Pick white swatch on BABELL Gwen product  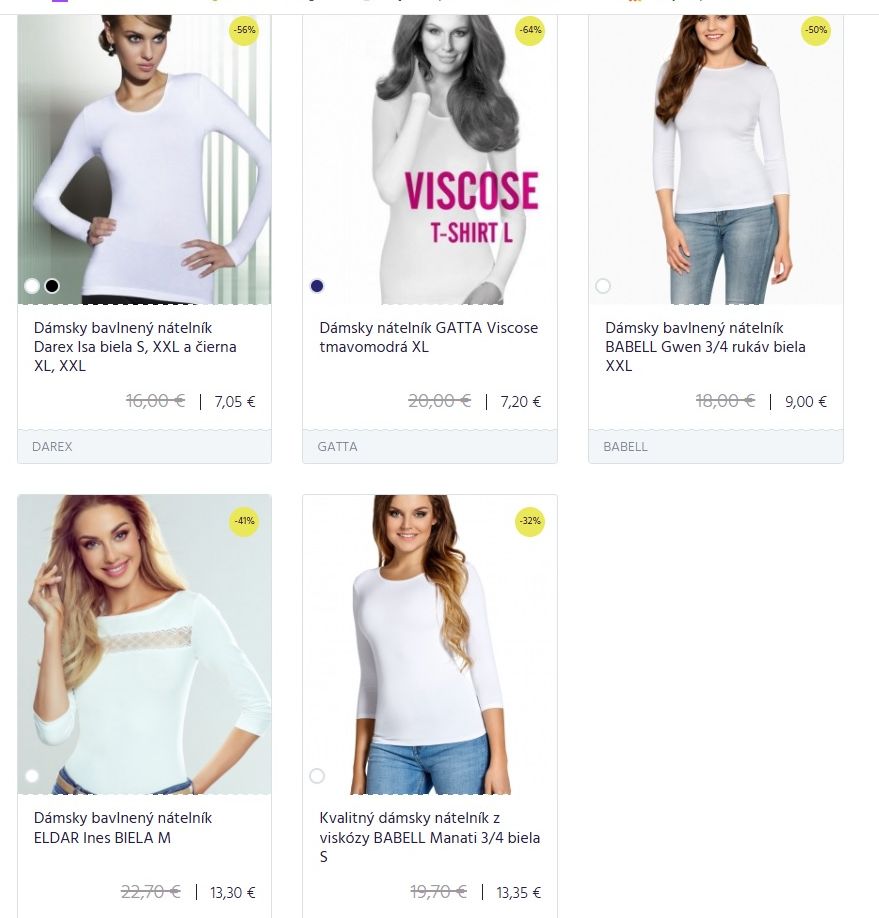603,286
